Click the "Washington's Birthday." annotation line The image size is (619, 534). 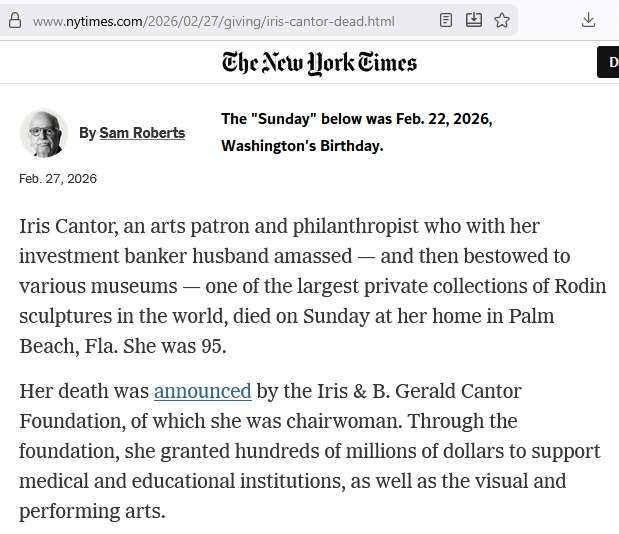(x=302, y=146)
